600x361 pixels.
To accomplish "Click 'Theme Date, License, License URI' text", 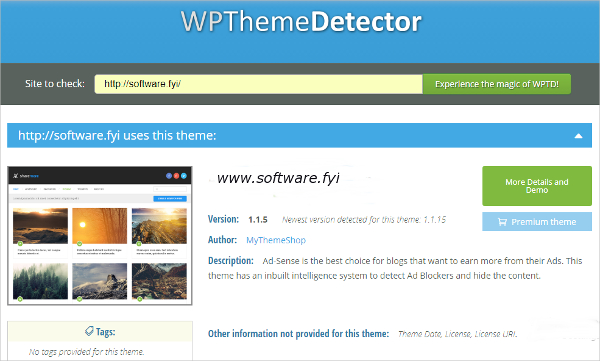I will [x=458, y=334].
